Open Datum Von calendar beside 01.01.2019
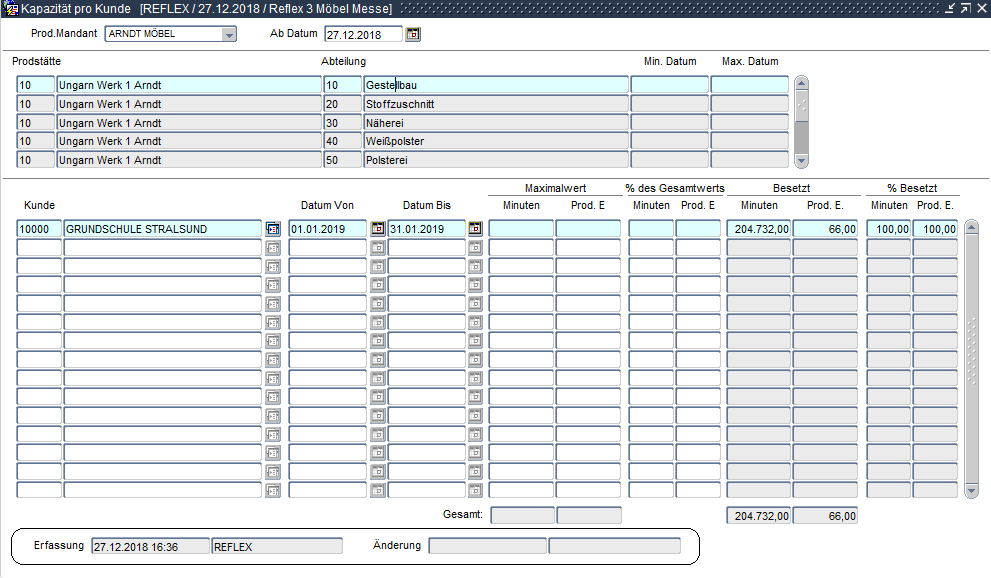The height and width of the screenshot is (578, 991). (377, 229)
